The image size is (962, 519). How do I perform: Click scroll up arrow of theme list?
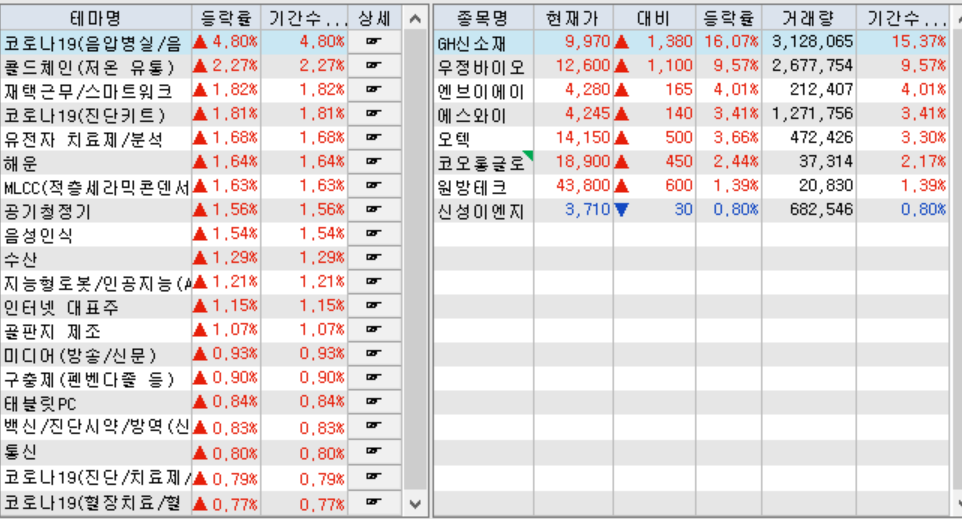415,18
